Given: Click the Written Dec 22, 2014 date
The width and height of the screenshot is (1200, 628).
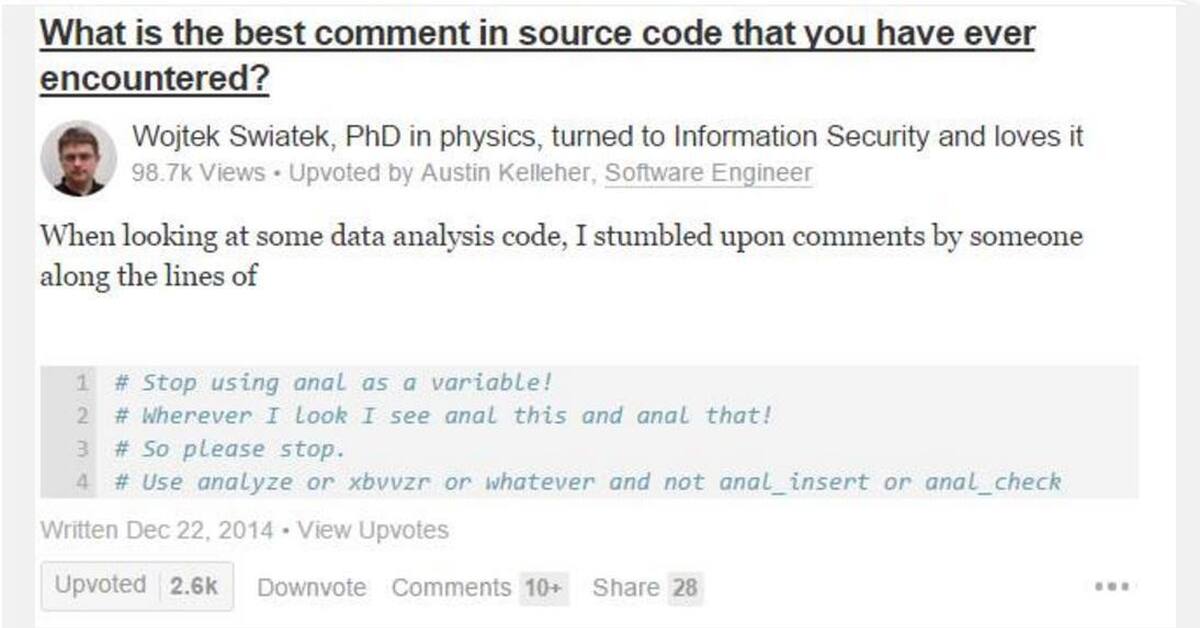Looking at the screenshot, I should (156, 531).
